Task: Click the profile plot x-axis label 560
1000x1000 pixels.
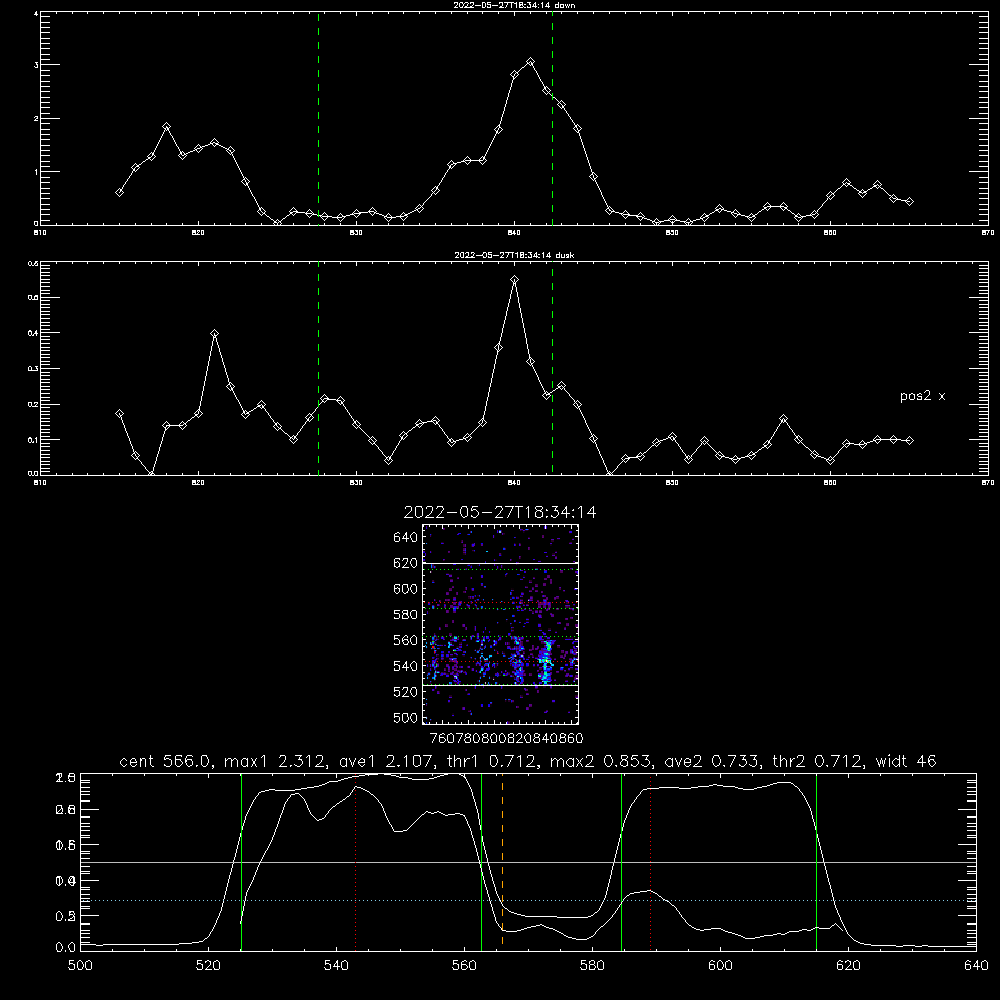Action: tap(464, 965)
